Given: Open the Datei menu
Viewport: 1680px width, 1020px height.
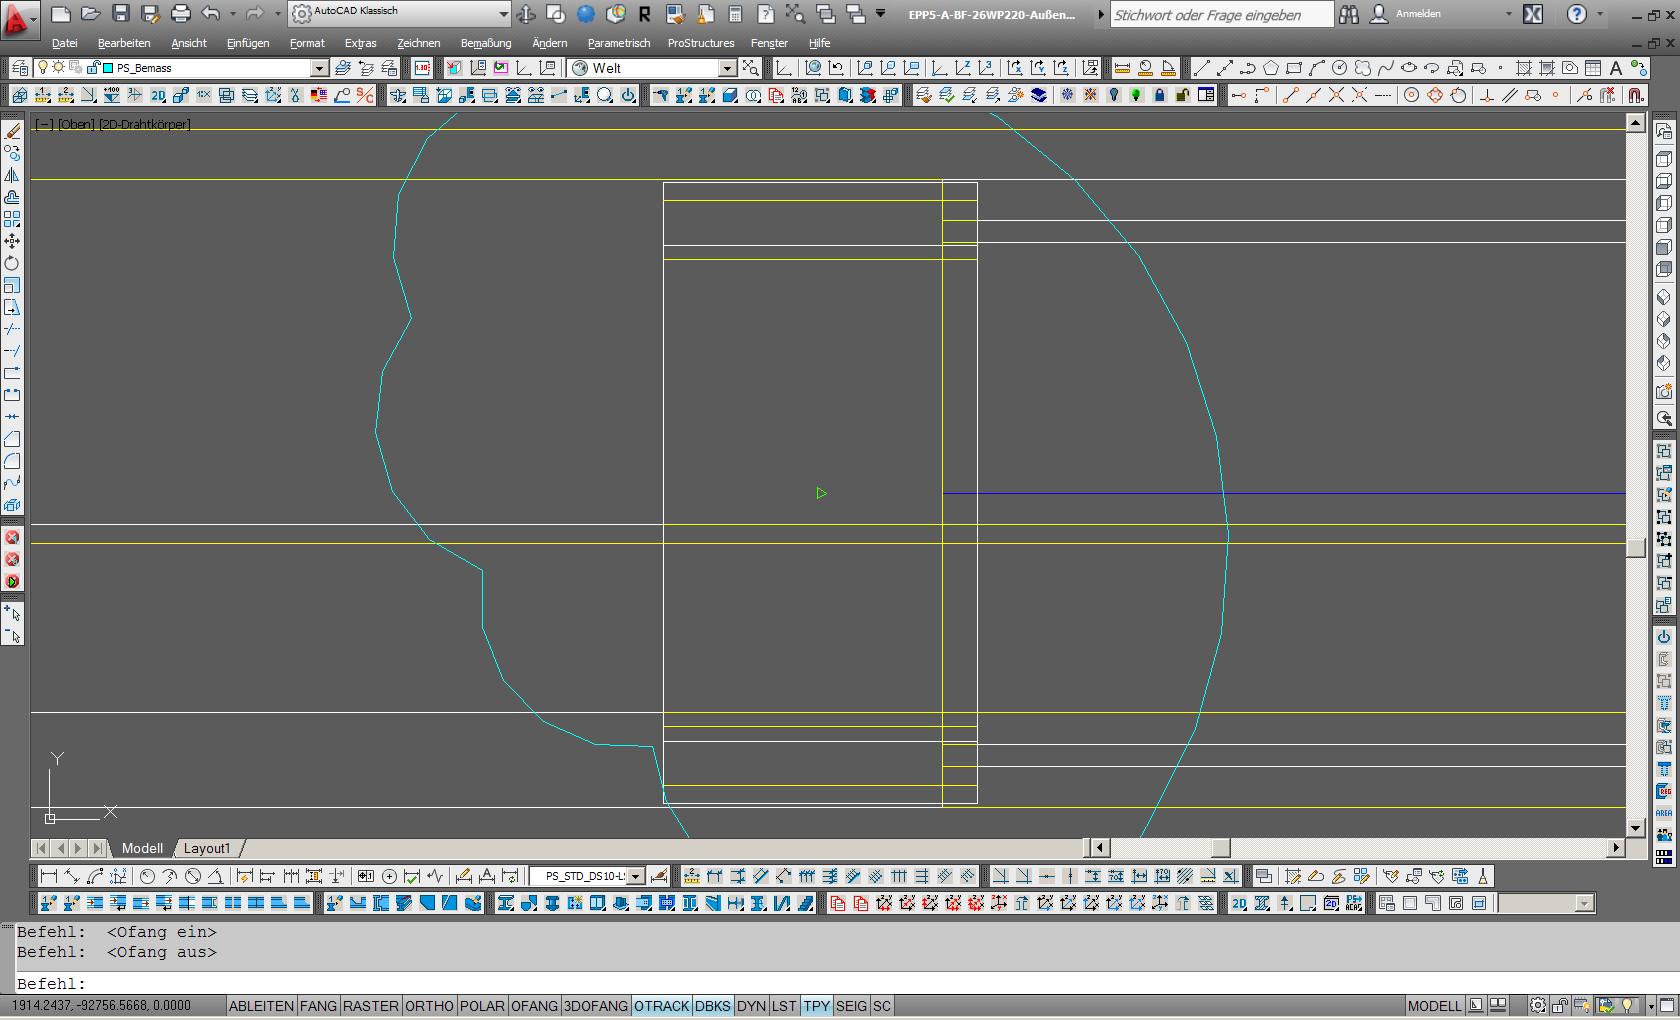Looking at the screenshot, I should [65, 43].
